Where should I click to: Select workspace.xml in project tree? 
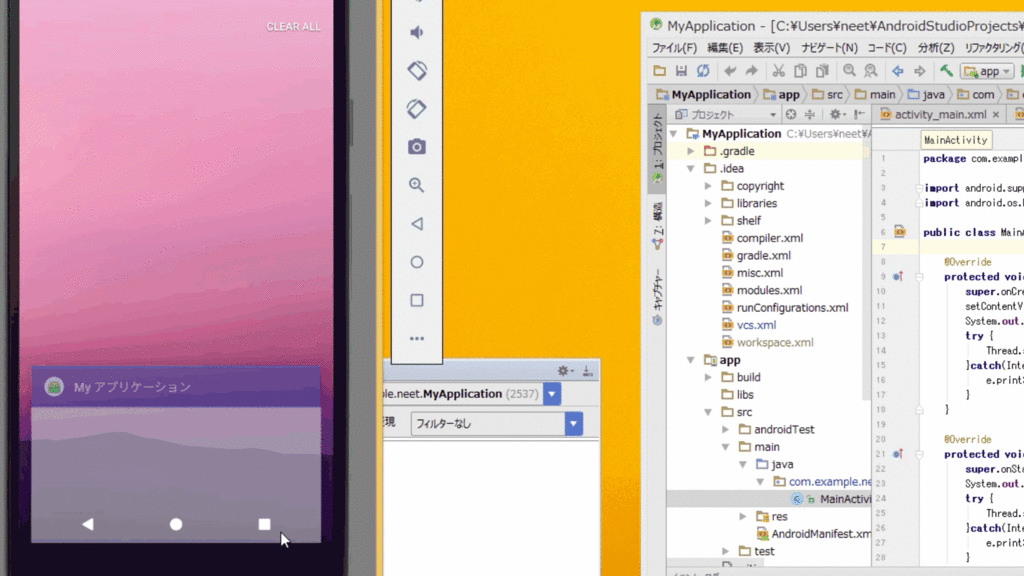click(x=775, y=343)
